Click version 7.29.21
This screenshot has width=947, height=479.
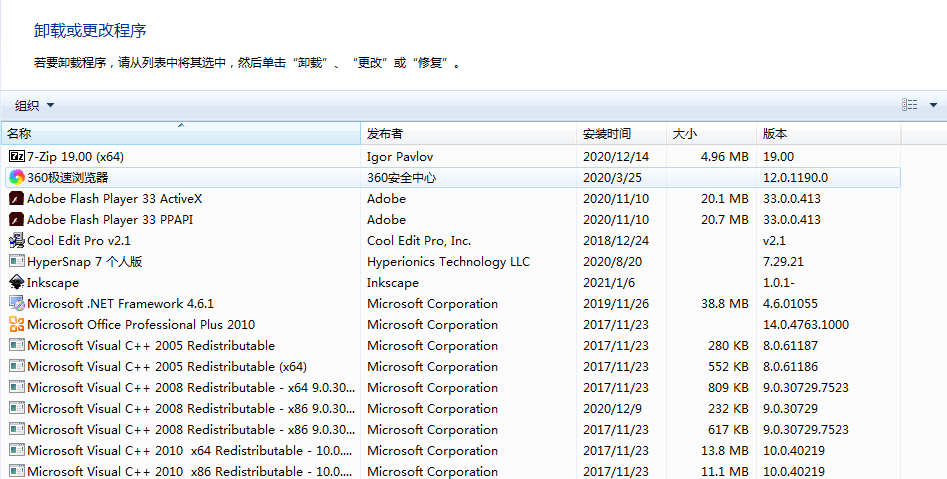click(x=783, y=262)
